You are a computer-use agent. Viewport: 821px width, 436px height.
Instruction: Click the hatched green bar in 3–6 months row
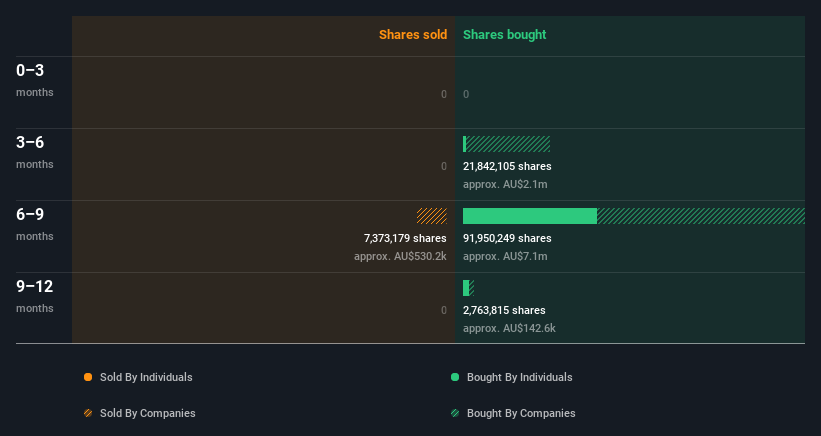[x=508, y=144]
